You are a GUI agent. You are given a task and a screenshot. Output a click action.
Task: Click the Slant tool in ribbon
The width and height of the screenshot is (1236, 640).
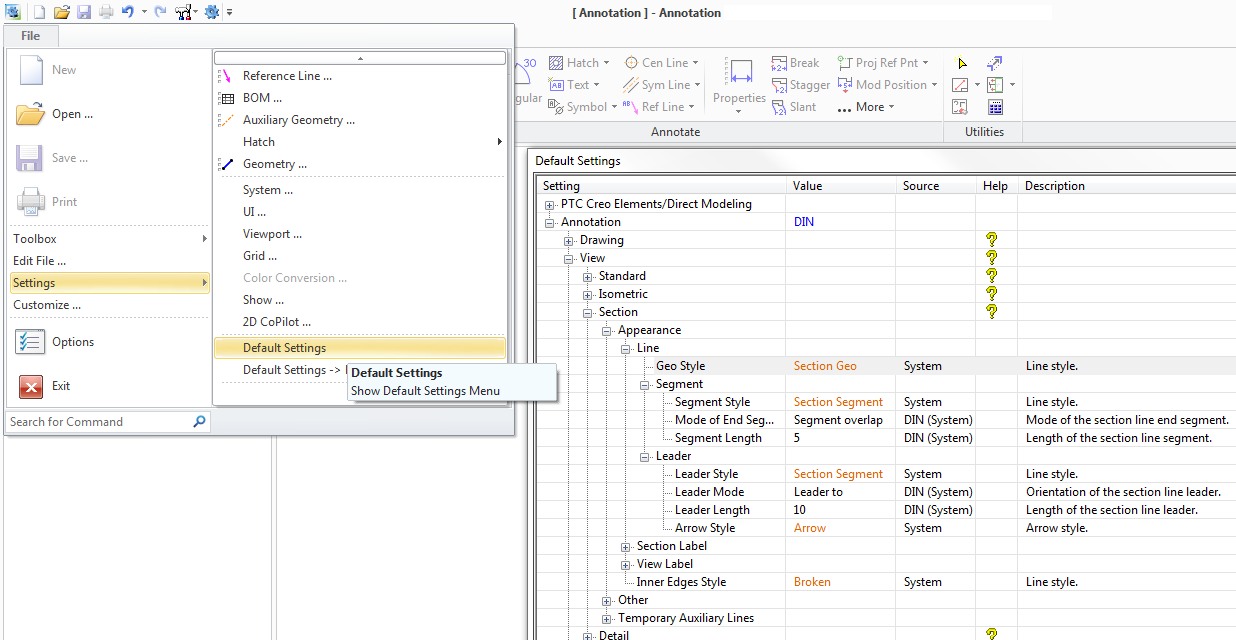794,107
